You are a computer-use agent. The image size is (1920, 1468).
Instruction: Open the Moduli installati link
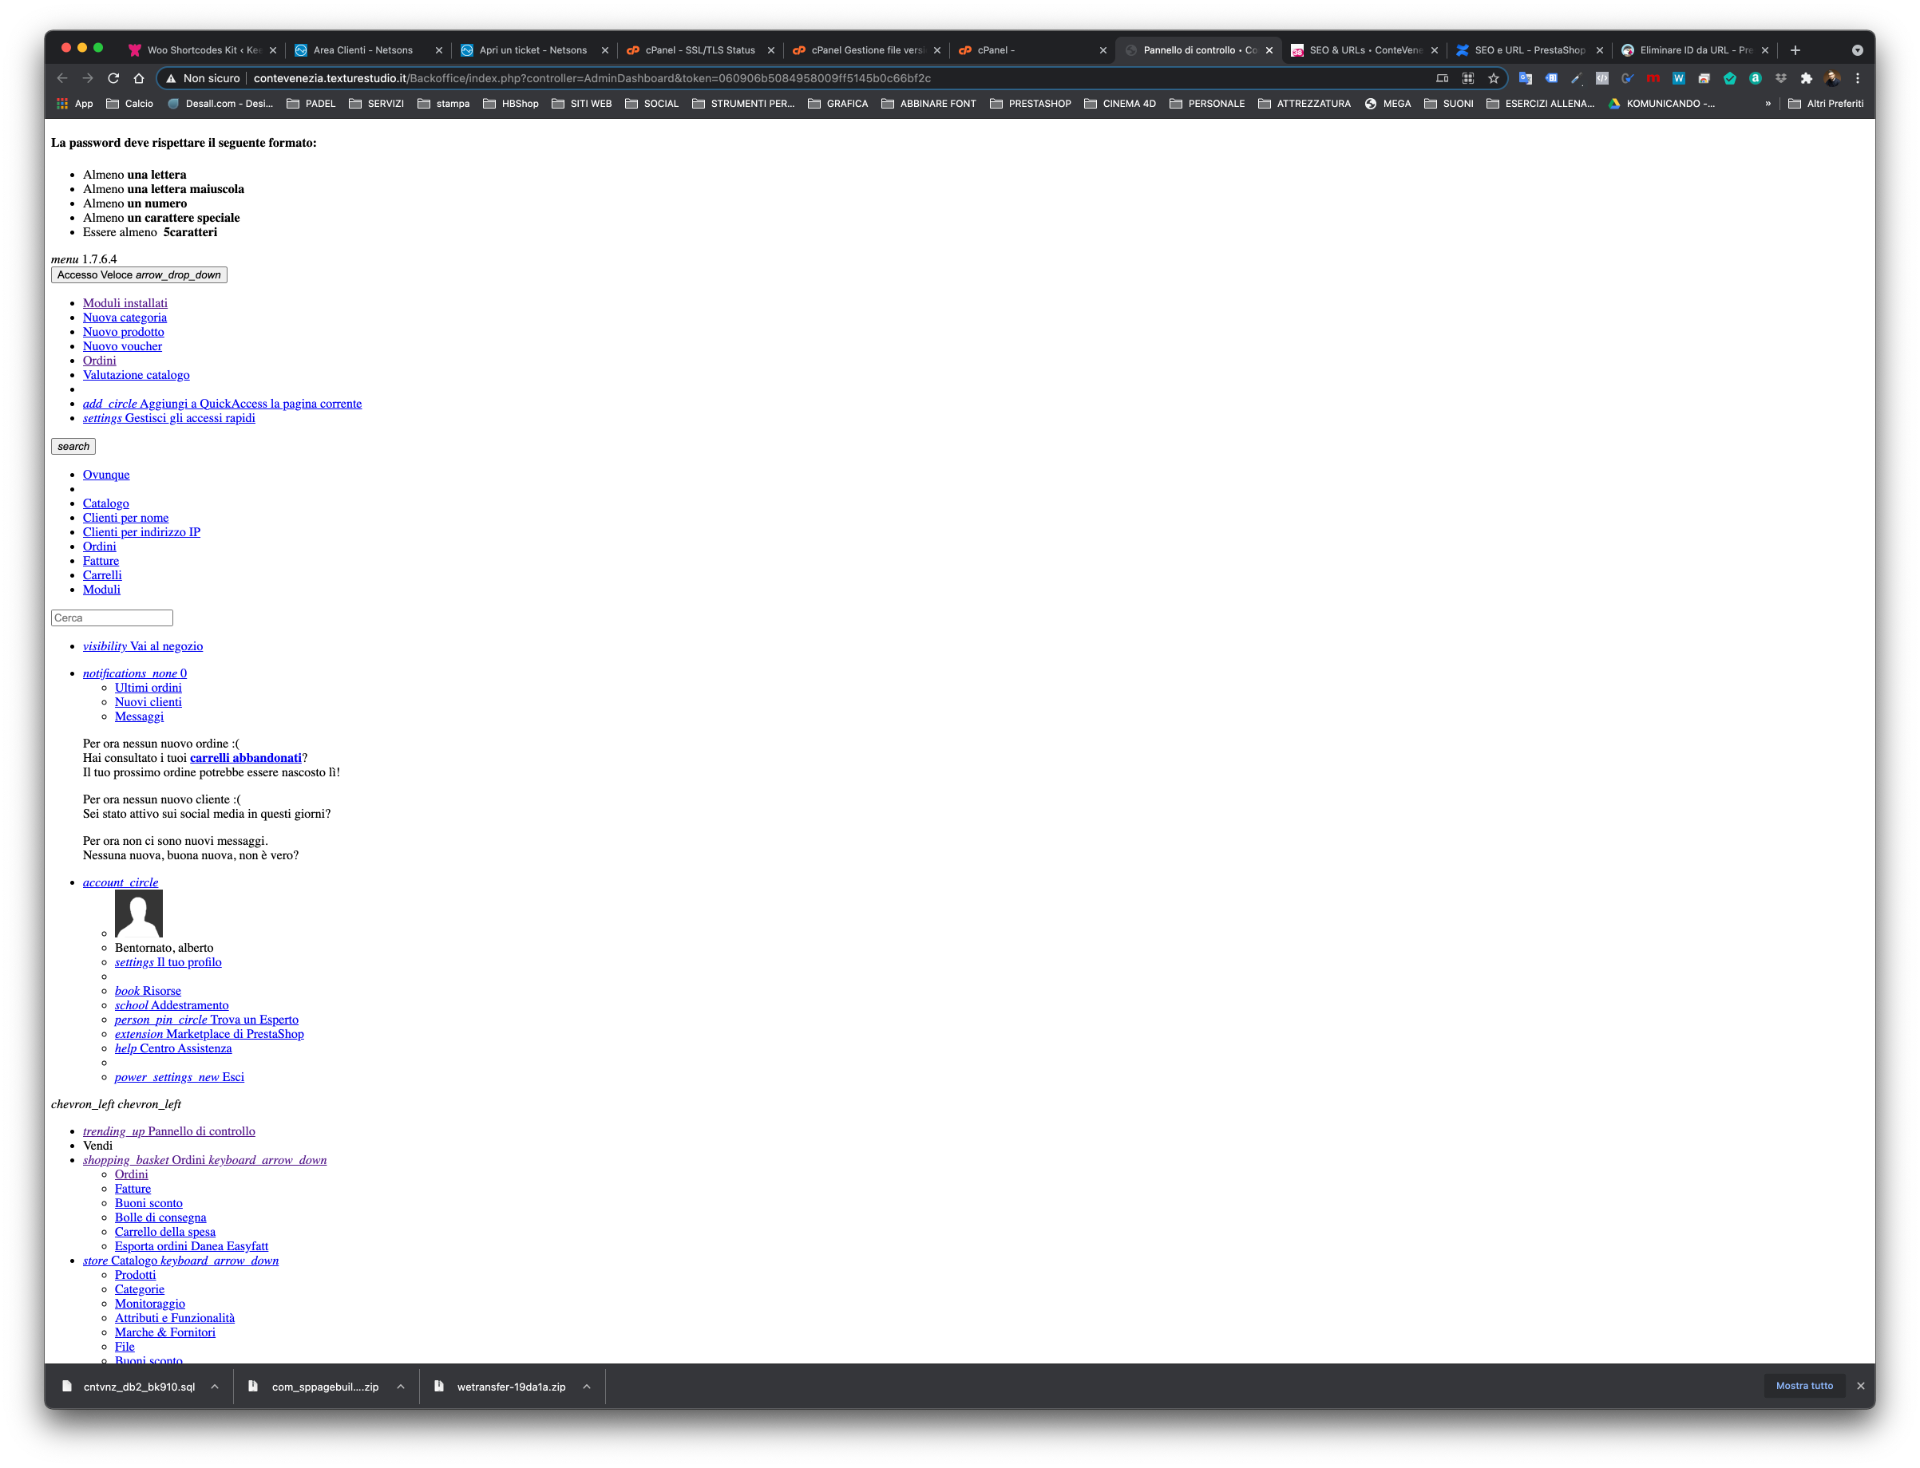click(125, 303)
